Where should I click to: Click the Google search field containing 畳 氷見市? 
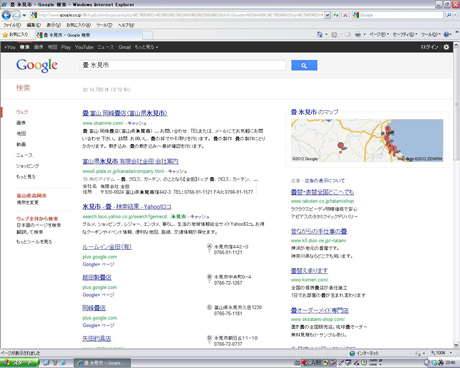(182, 65)
